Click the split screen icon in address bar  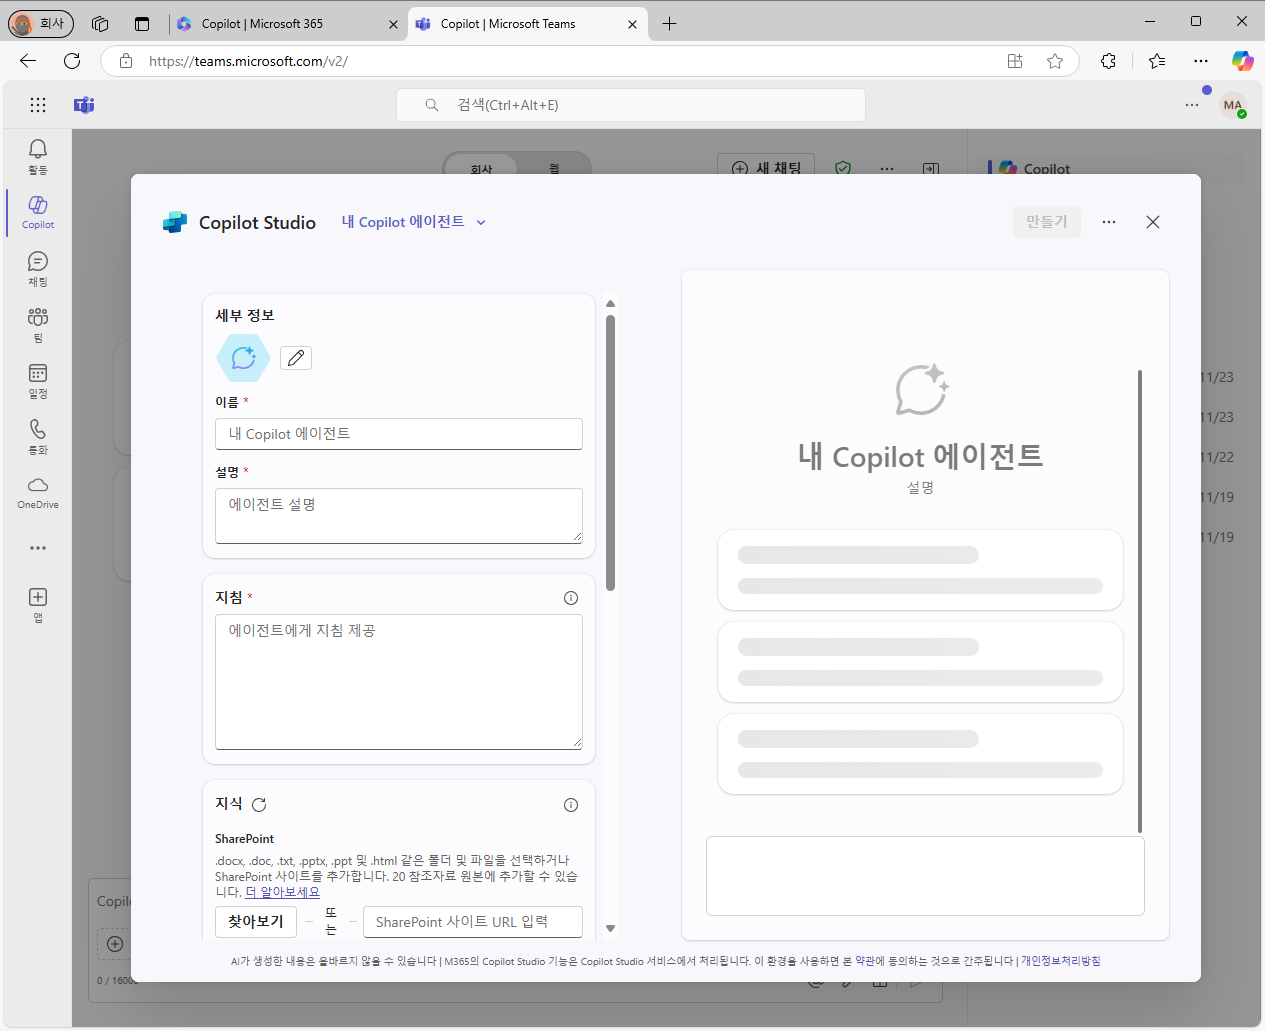(x=1015, y=61)
